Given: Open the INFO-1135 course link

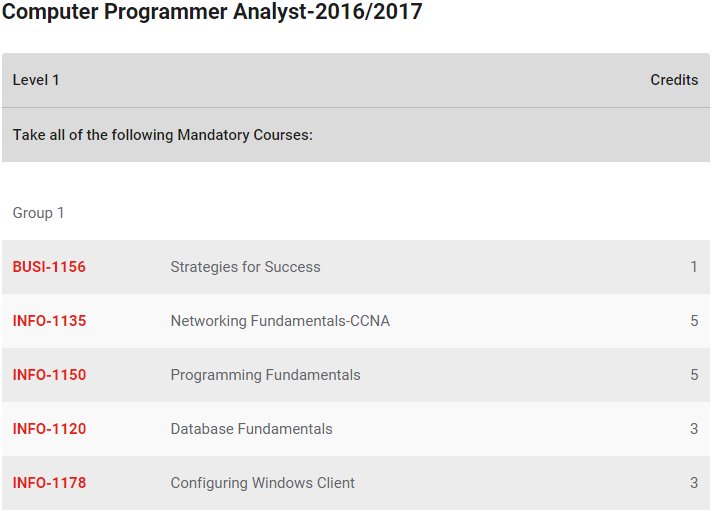Looking at the screenshot, I should click(49, 321).
